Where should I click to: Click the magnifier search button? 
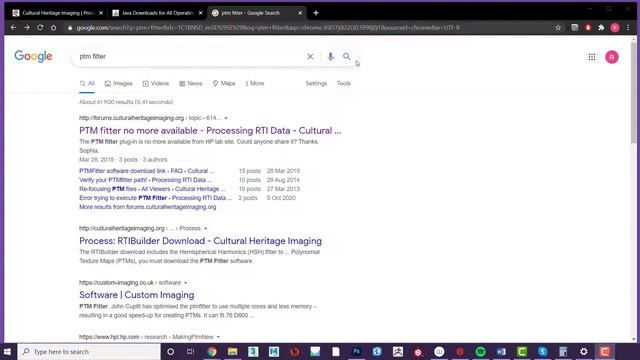347,57
